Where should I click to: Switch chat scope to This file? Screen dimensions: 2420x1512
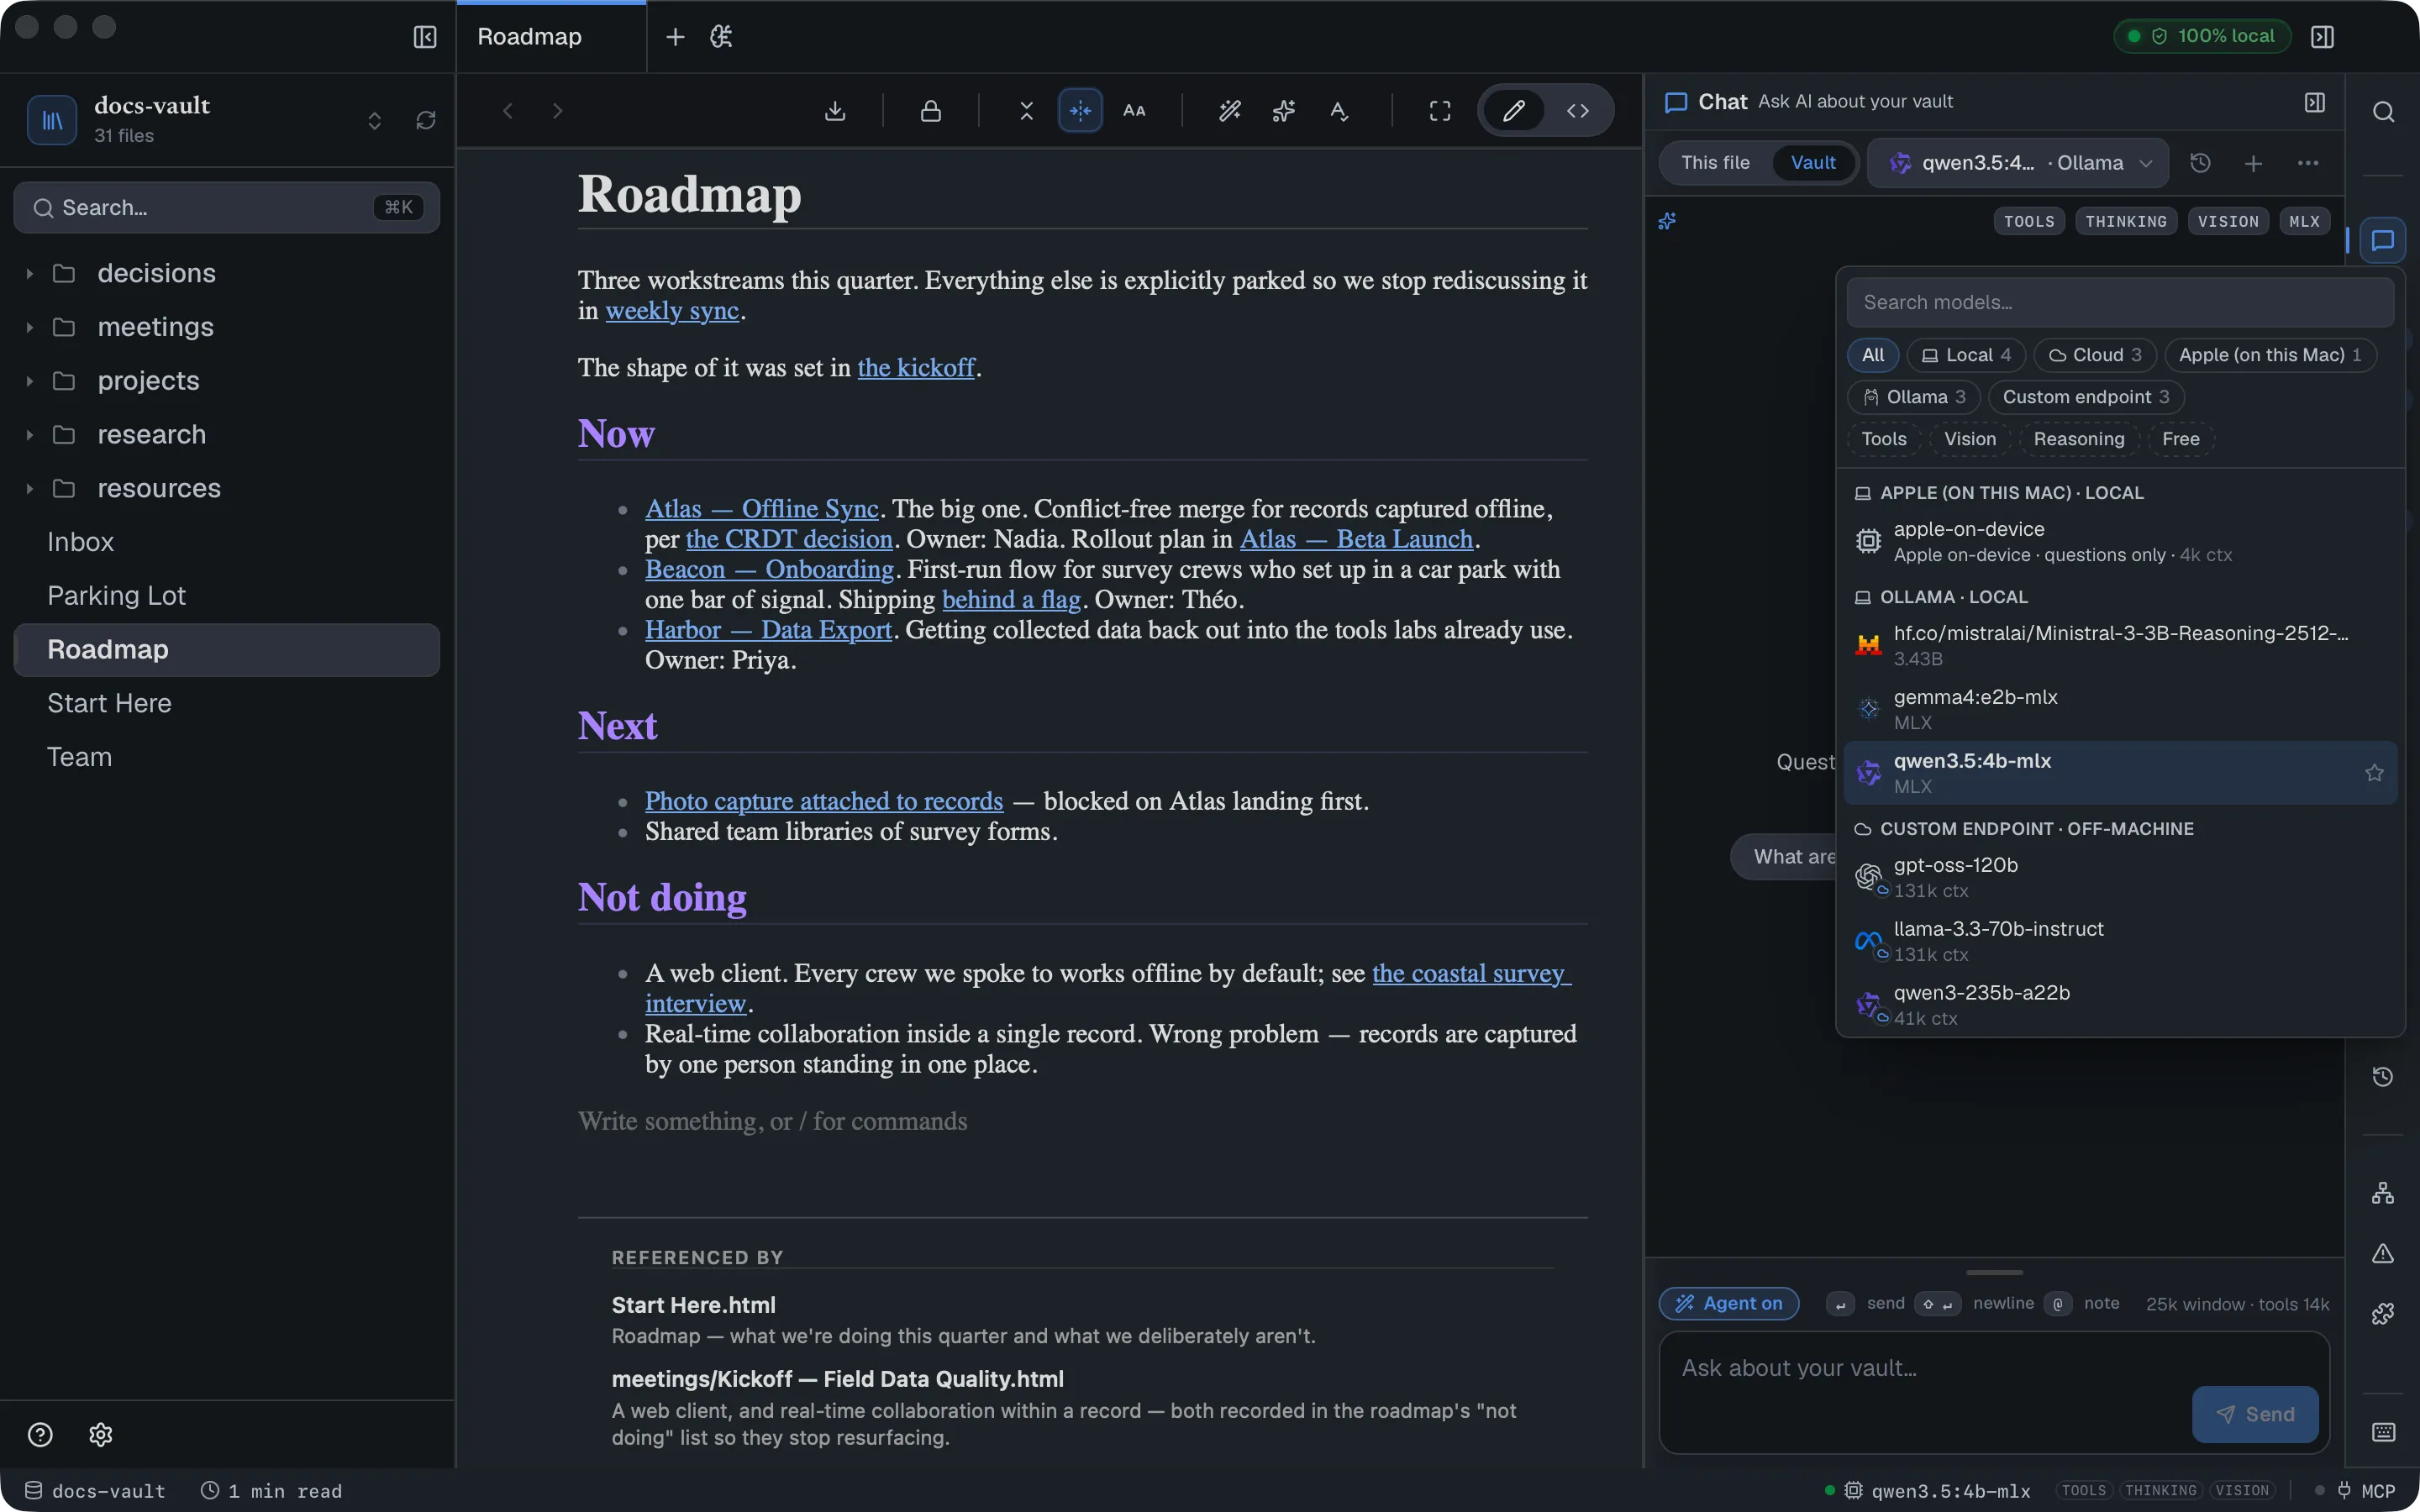1715,163
